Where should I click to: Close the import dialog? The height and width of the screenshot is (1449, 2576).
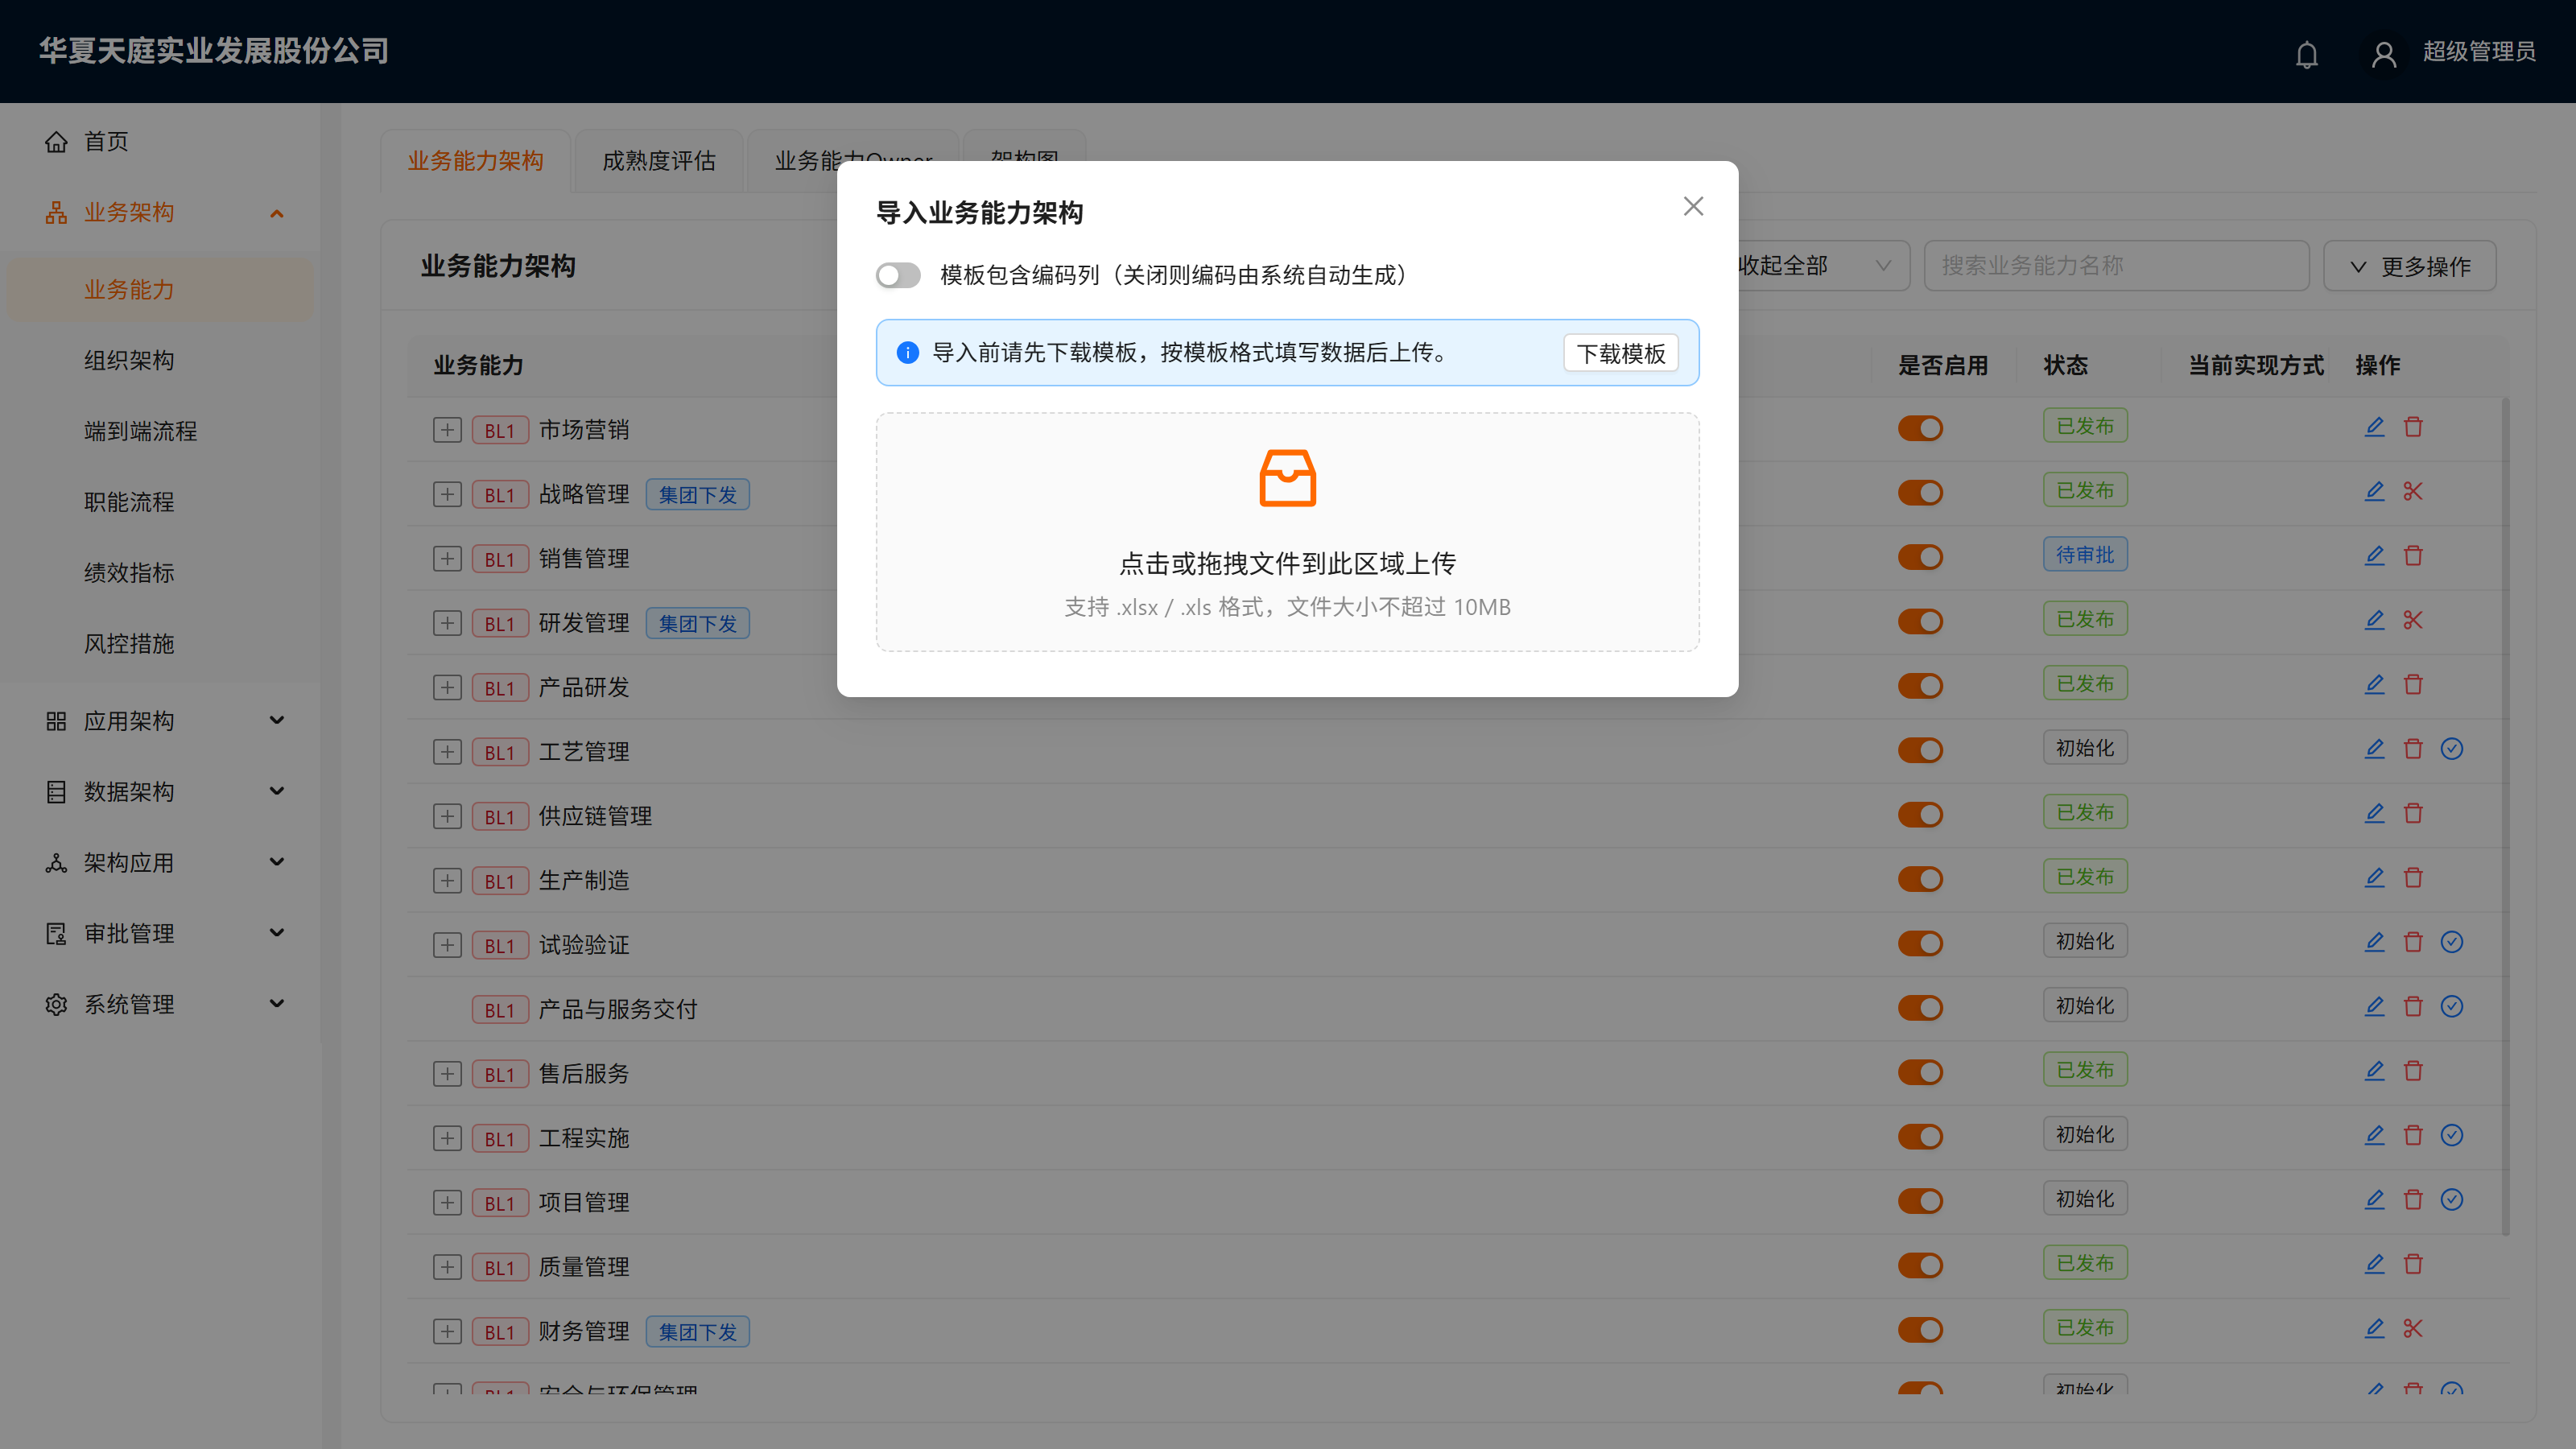[x=1693, y=206]
